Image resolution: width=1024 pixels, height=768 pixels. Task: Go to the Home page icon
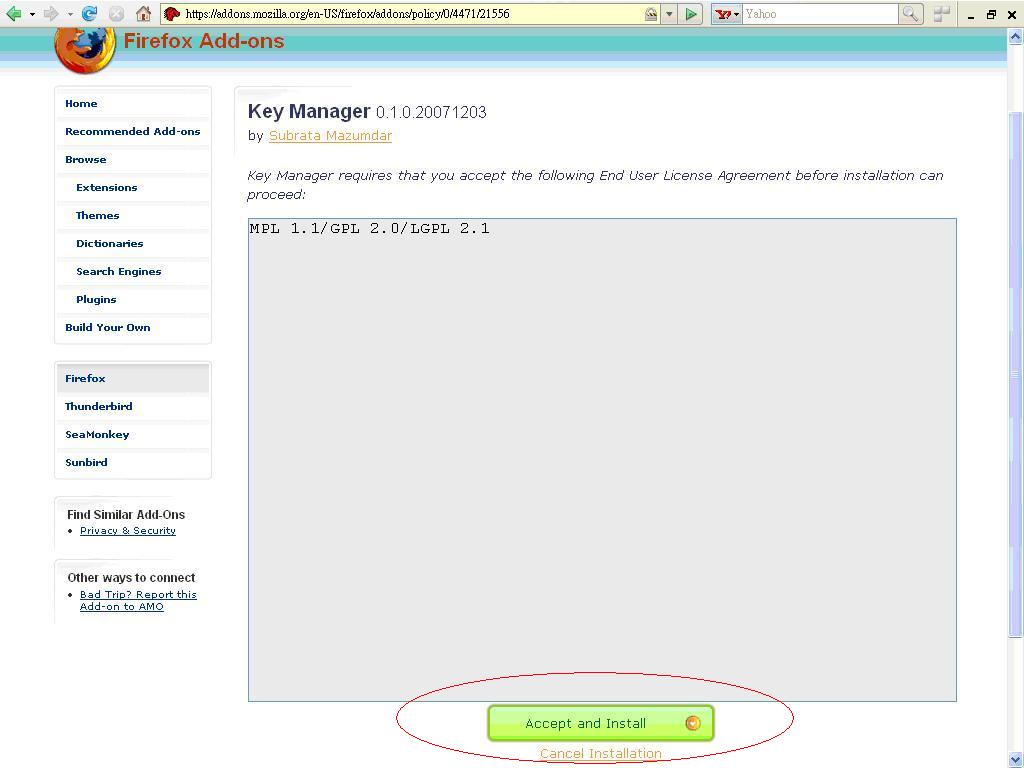point(144,14)
